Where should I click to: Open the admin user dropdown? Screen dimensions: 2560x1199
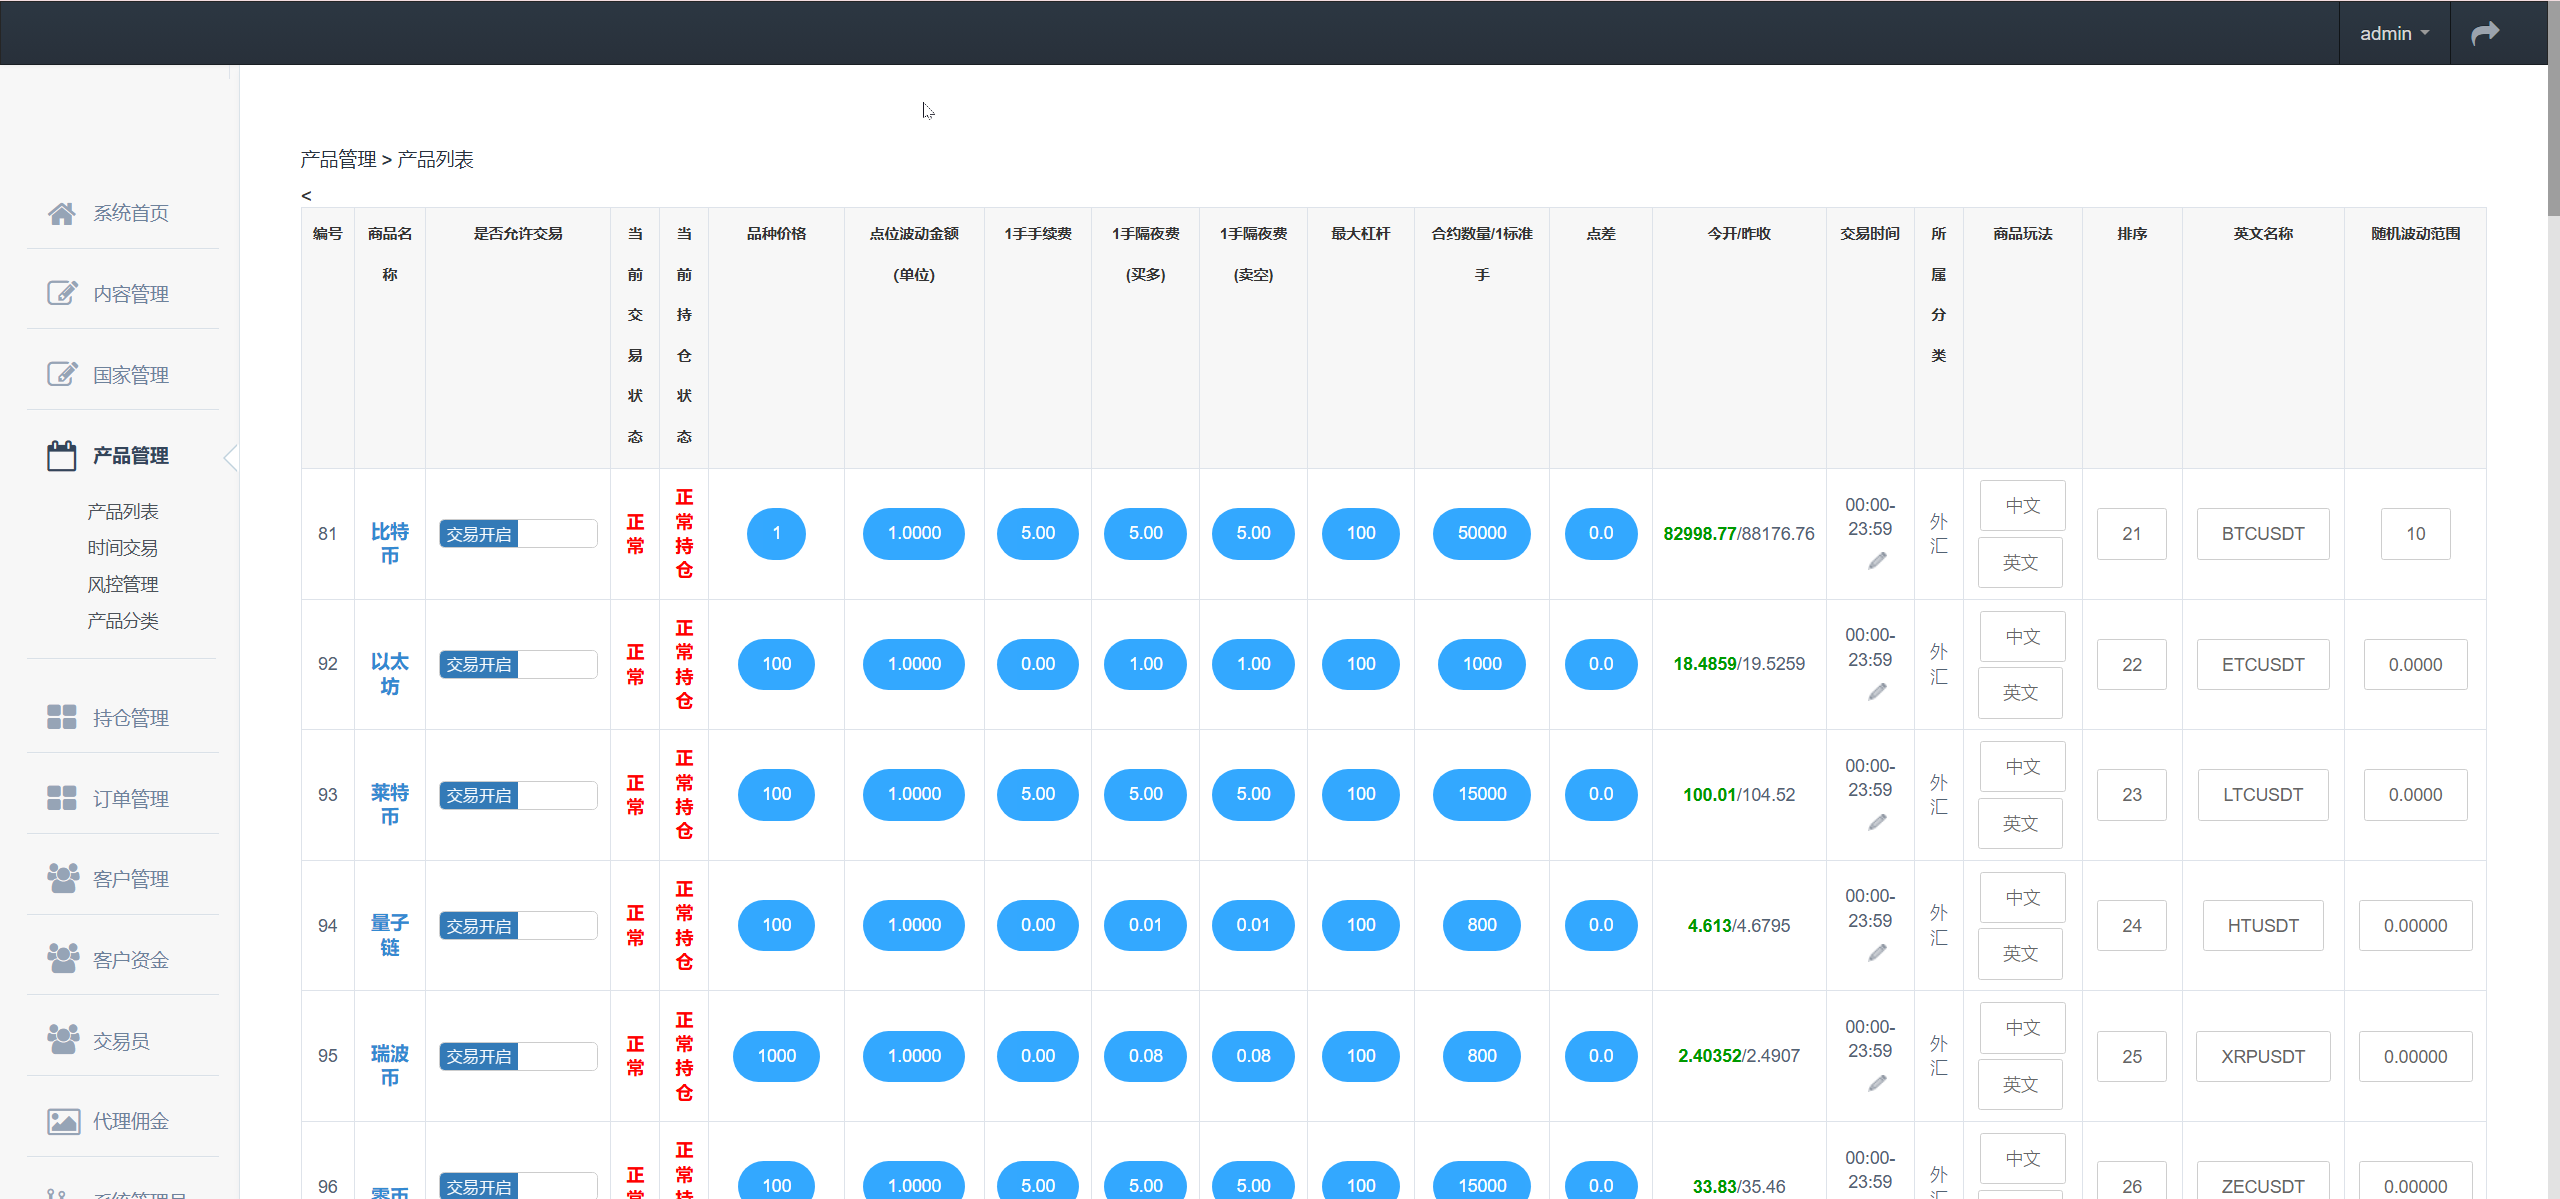2394,33
